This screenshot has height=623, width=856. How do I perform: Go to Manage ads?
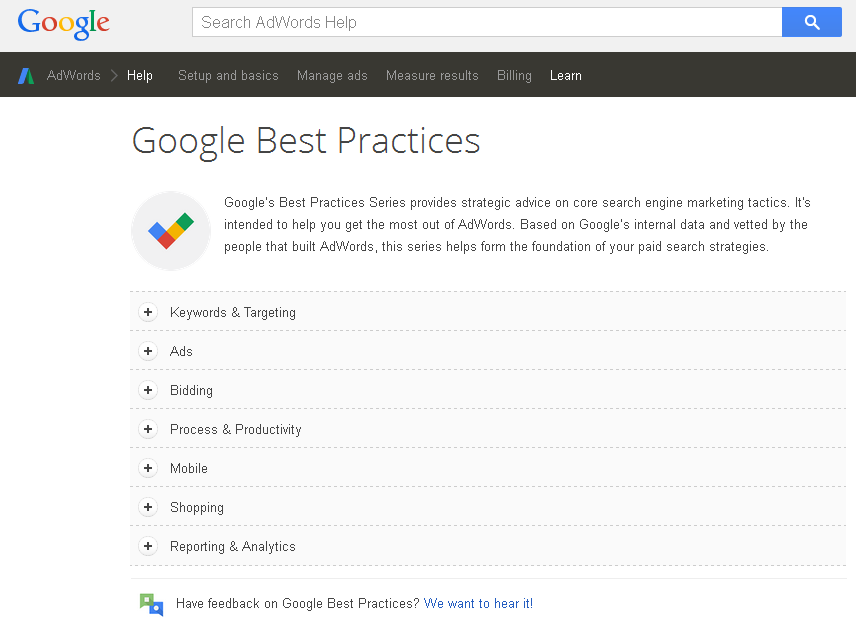[x=332, y=75]
